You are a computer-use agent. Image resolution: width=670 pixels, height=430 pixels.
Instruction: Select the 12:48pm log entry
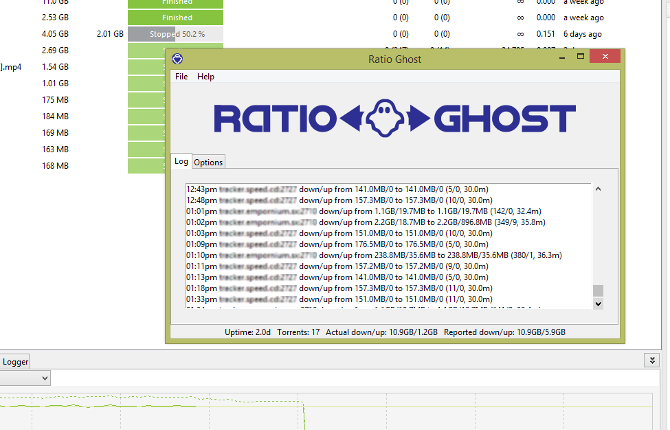(x=339, y=200)
